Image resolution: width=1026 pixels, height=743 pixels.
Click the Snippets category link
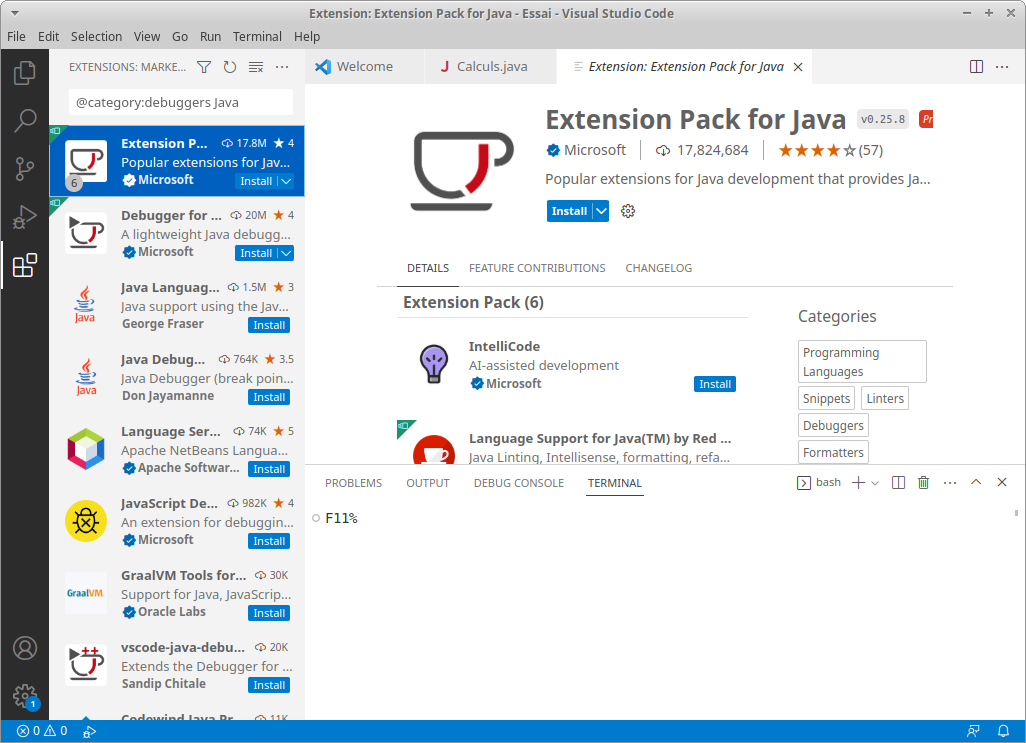826,398
